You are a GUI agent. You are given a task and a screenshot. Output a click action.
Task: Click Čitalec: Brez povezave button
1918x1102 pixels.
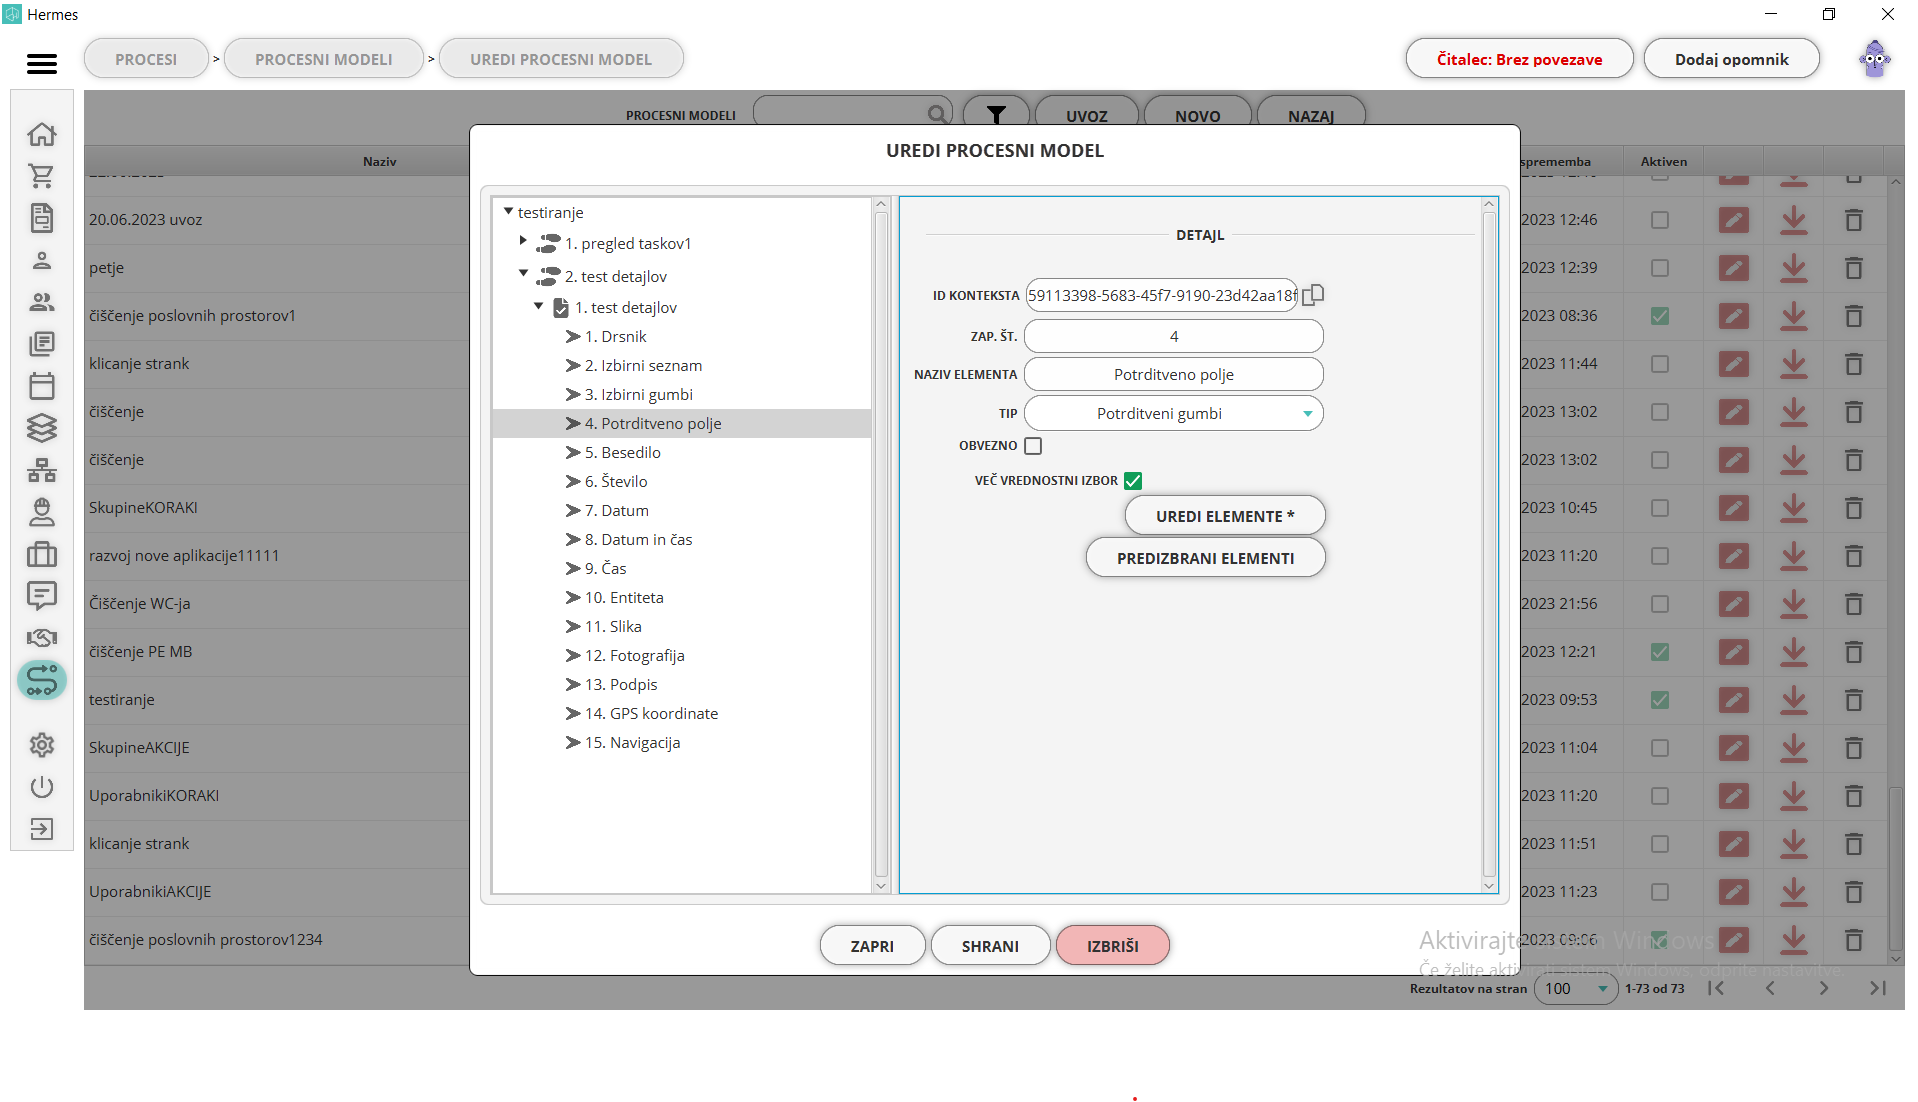pyautogui.click(x=1519, y=59)
